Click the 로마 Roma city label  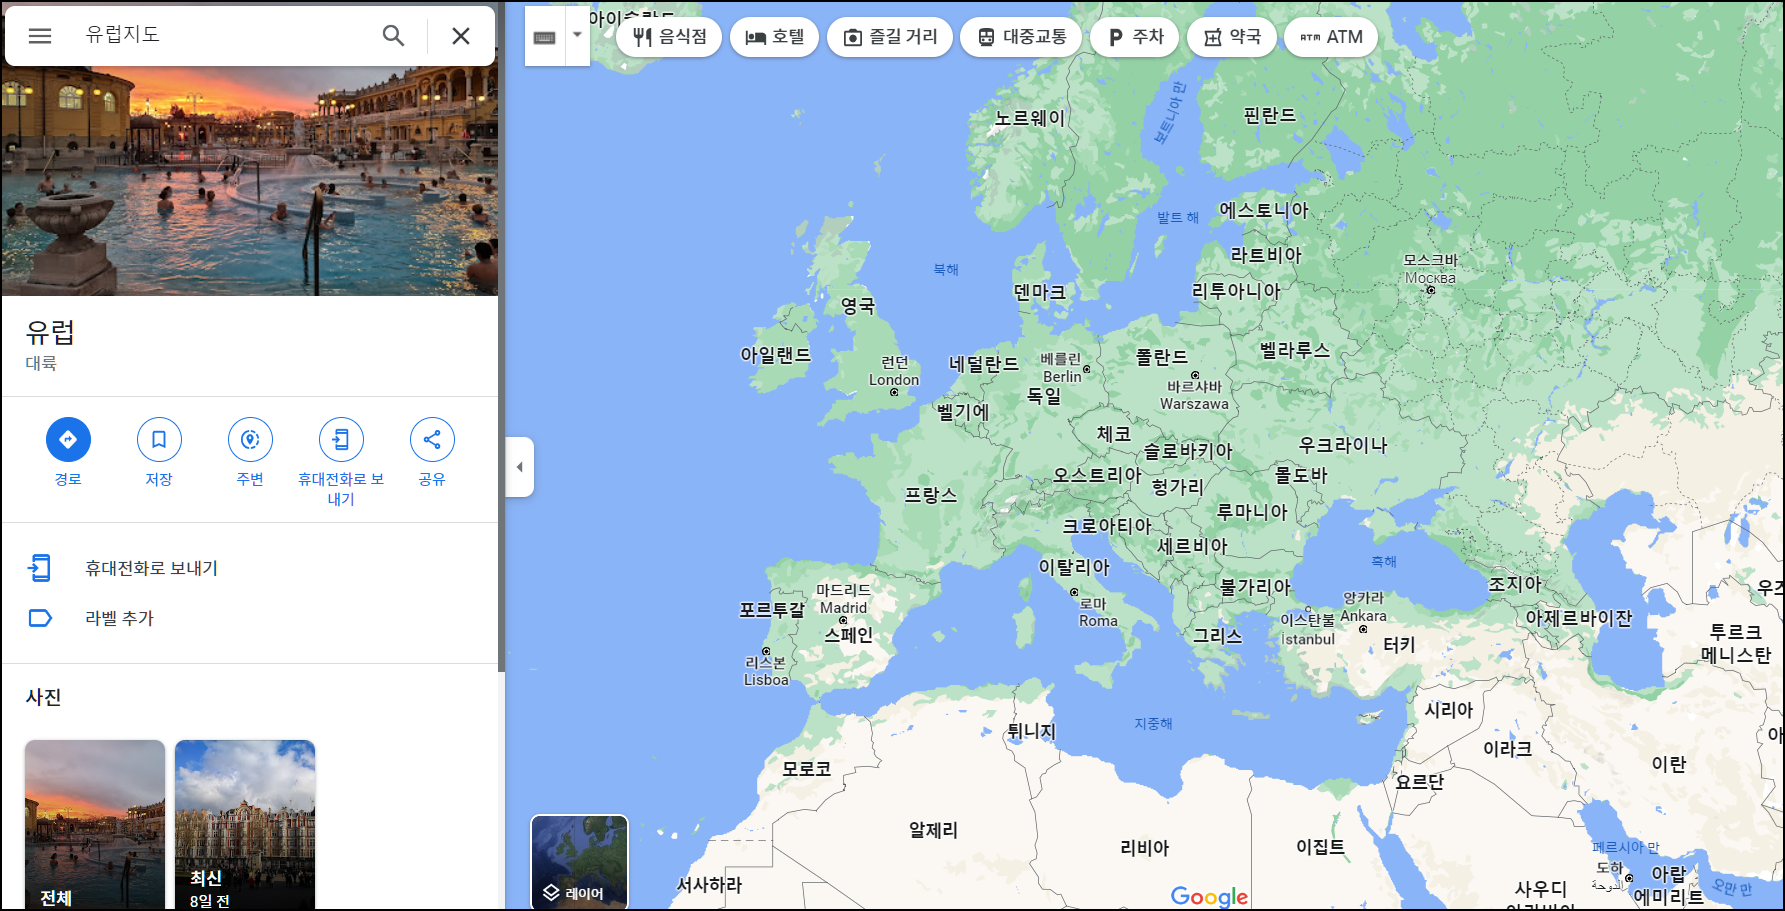click(x=1097, y=612)
